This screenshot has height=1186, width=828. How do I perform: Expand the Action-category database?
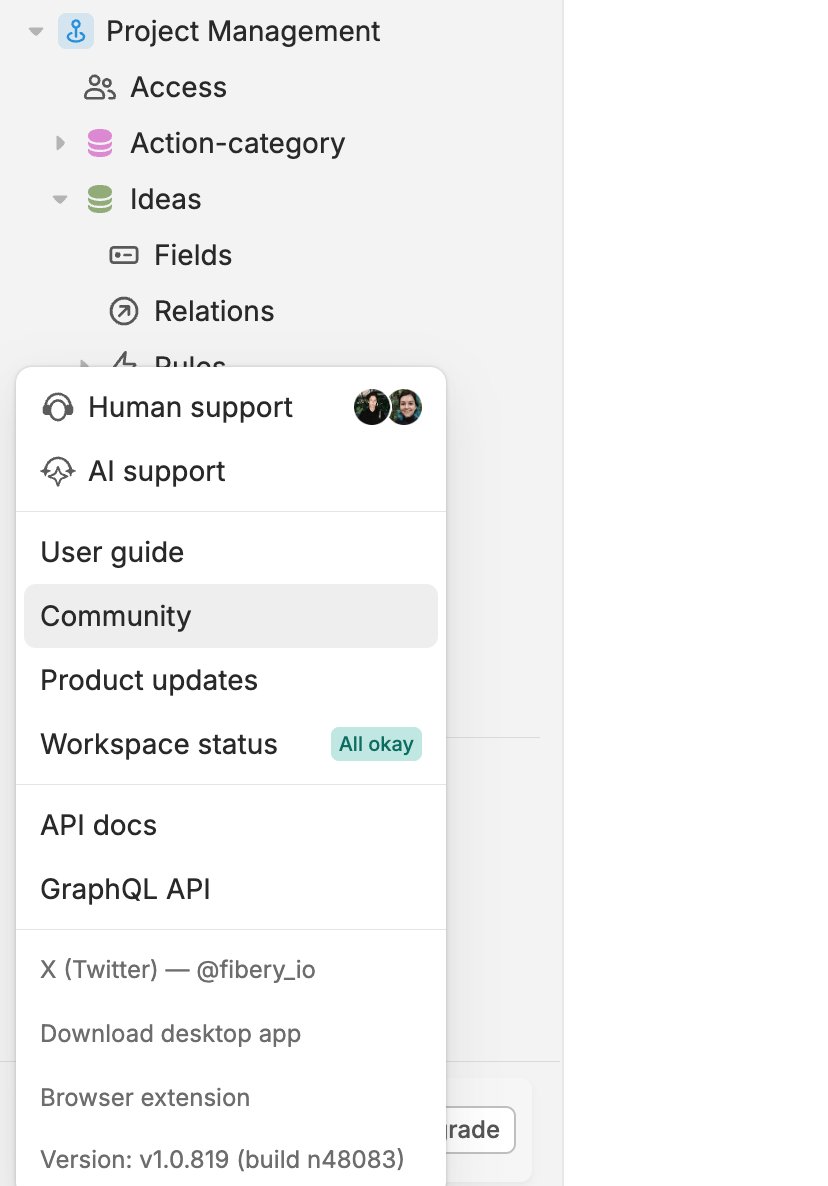pyautogui.click(x=60, y=143)
